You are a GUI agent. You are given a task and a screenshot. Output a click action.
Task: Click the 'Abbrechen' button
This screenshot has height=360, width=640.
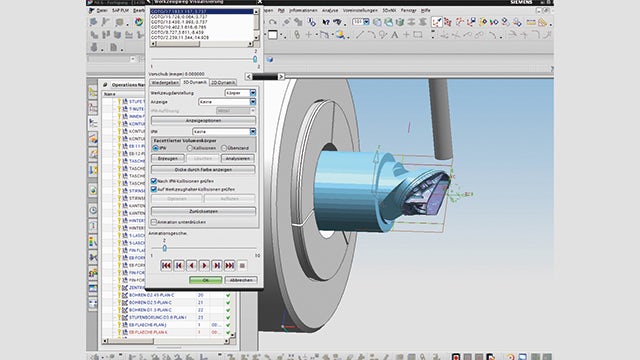(241, 280)
